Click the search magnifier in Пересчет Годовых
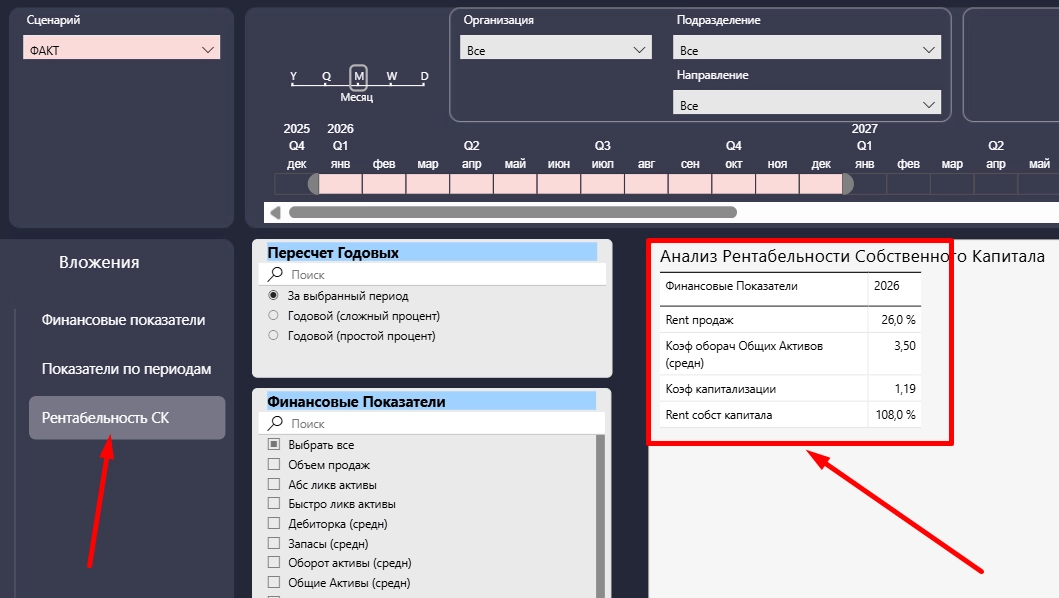The height and width of the screenshot is (598, 1059). [x=275, y=274]
